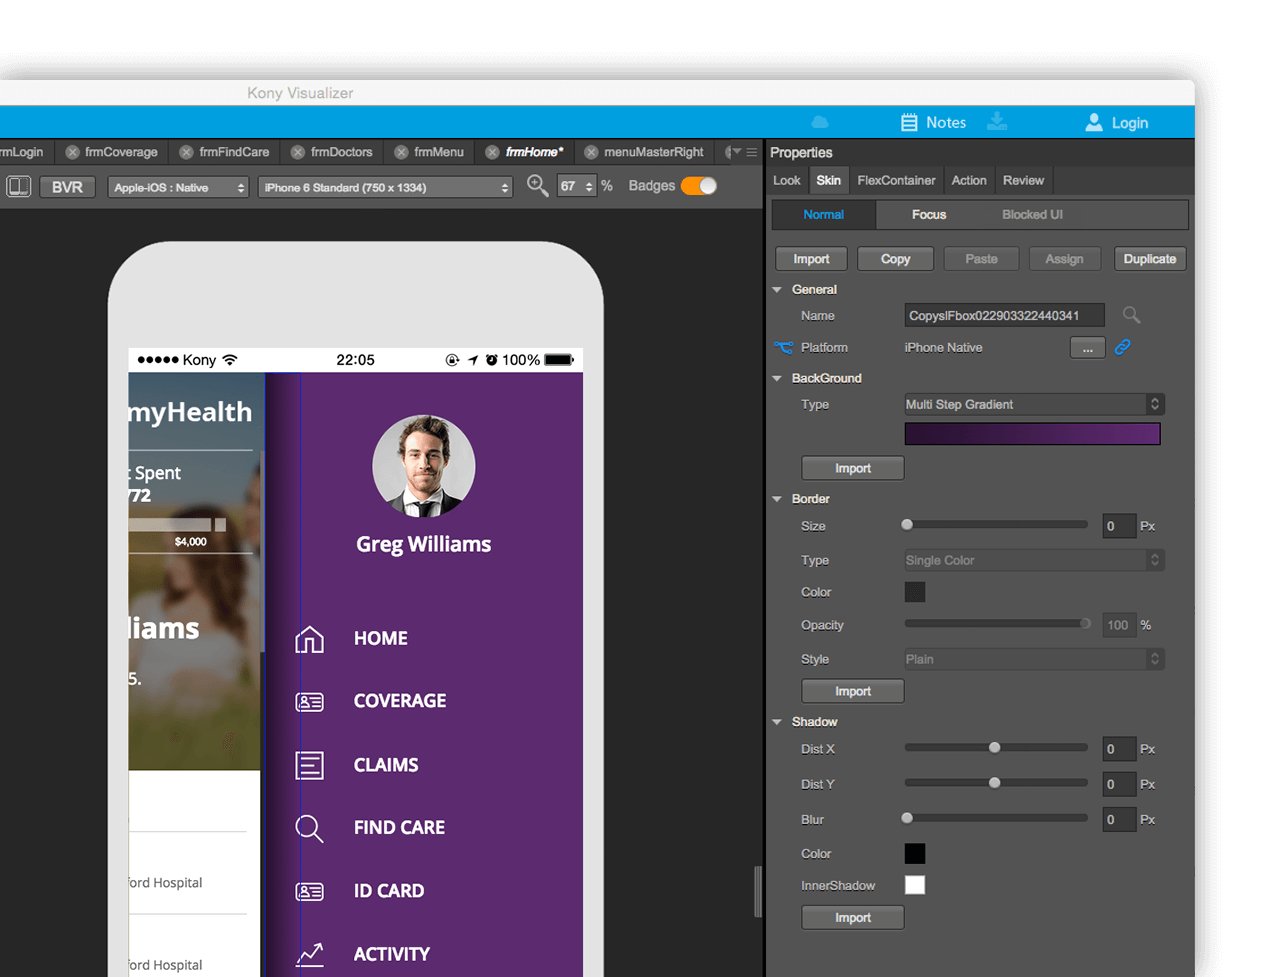Screen dimensions: 1276x977
Task: Select the Blocked UI skin state
Action: click(x=1032, y=214)
